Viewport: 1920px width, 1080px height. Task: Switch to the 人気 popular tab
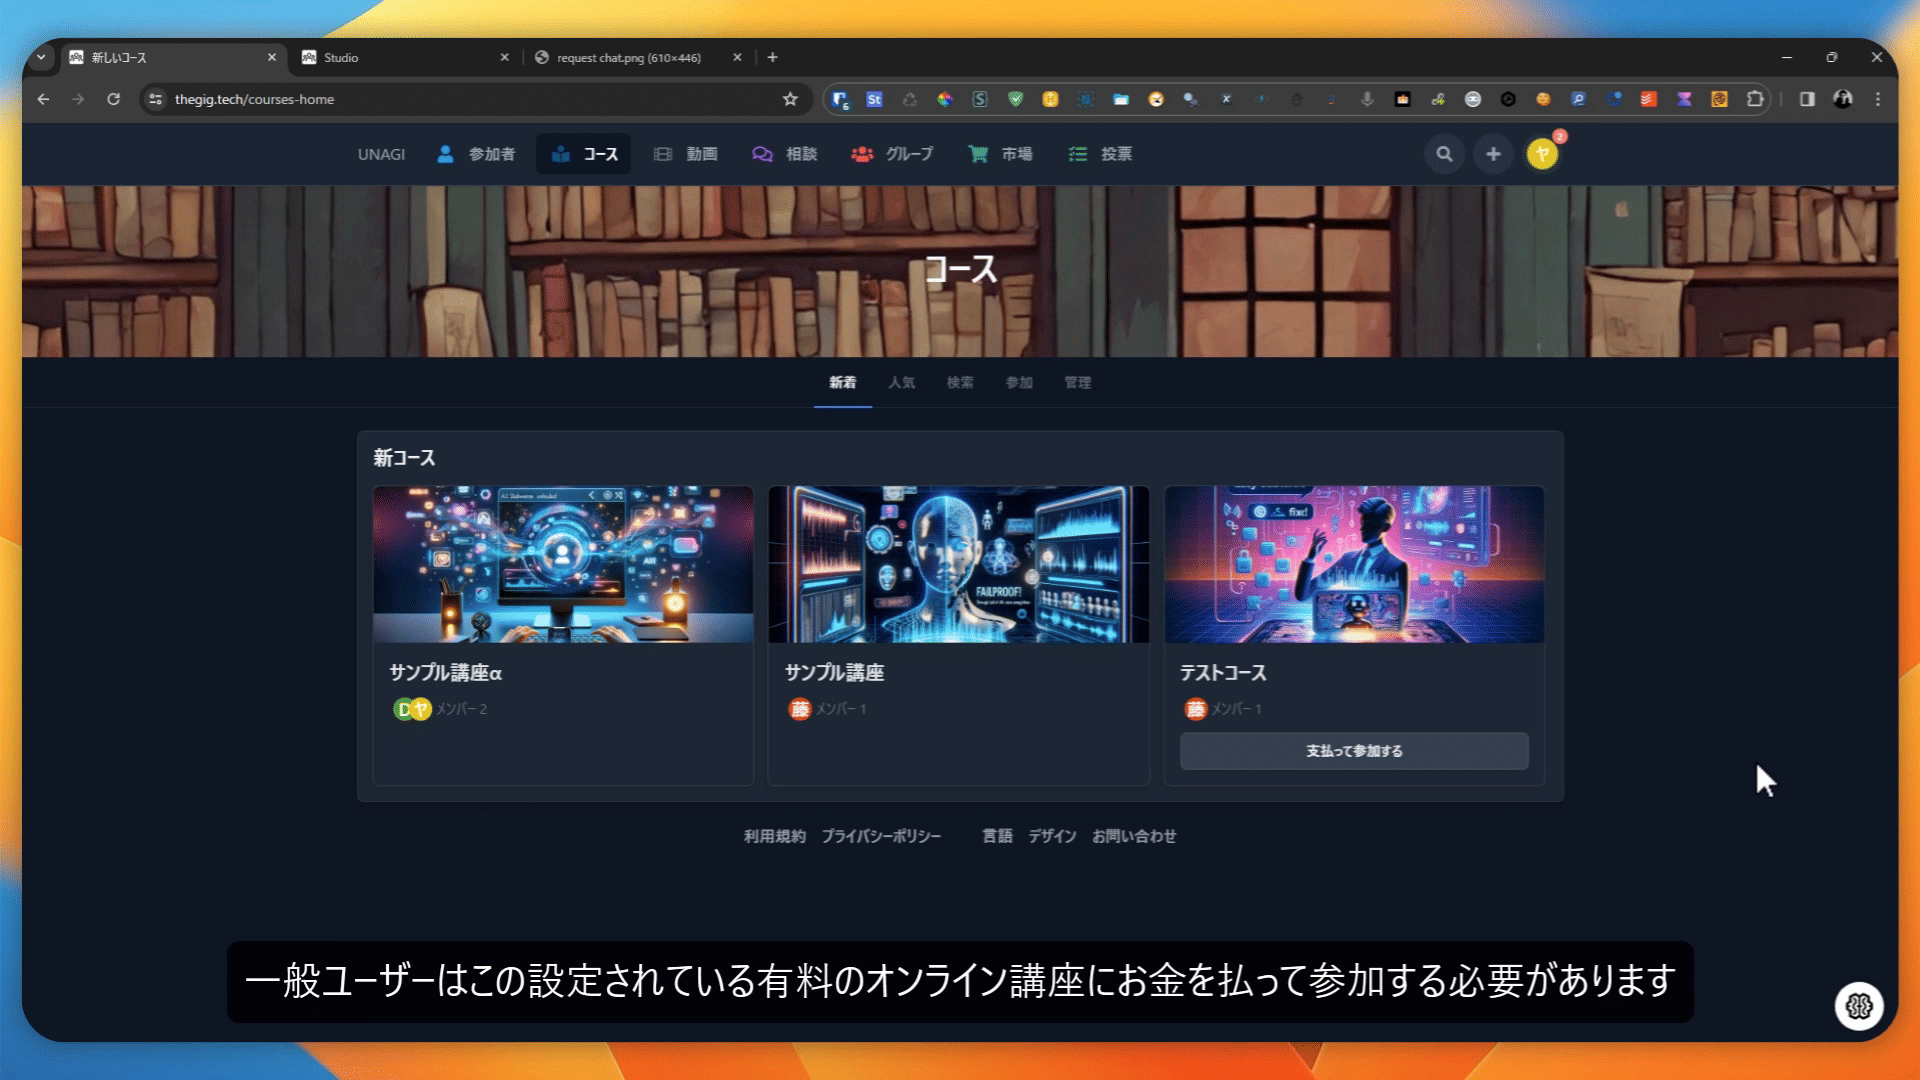coord(901,383)
